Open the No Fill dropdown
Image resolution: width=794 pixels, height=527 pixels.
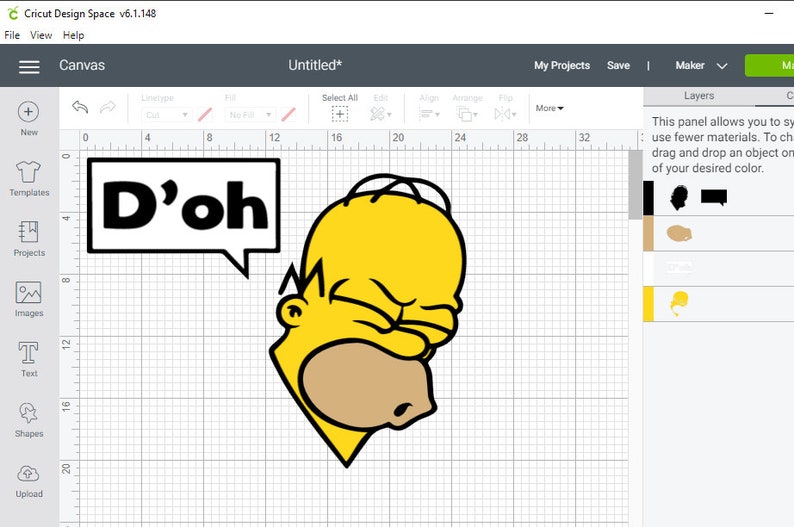pyautogui.click(x=250, y=115)
